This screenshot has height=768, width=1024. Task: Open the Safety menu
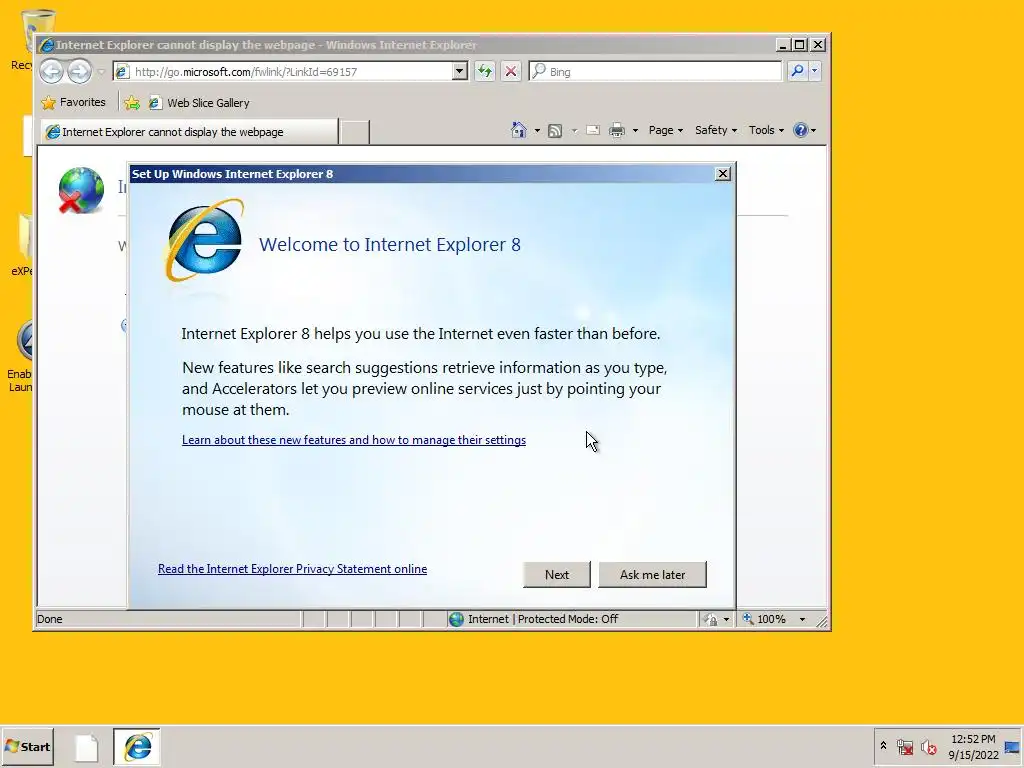click(x=716, y=130)
